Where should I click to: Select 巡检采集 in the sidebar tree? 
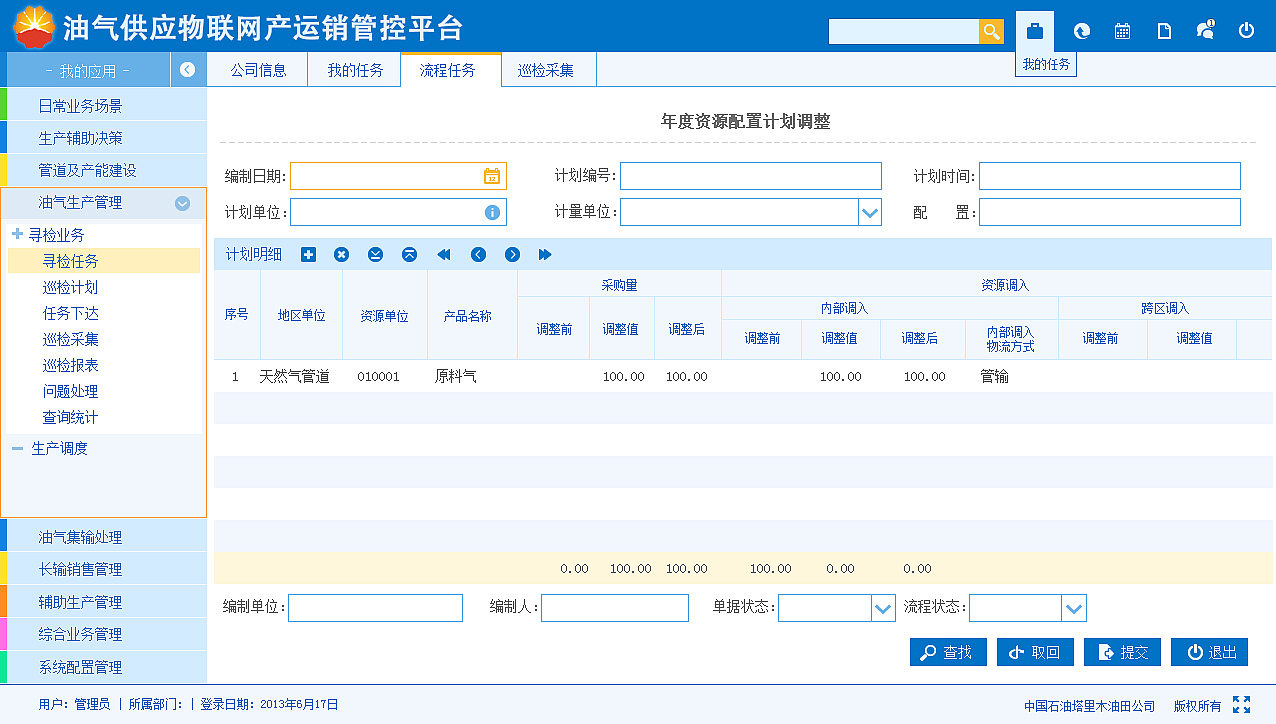click(70, 339)
